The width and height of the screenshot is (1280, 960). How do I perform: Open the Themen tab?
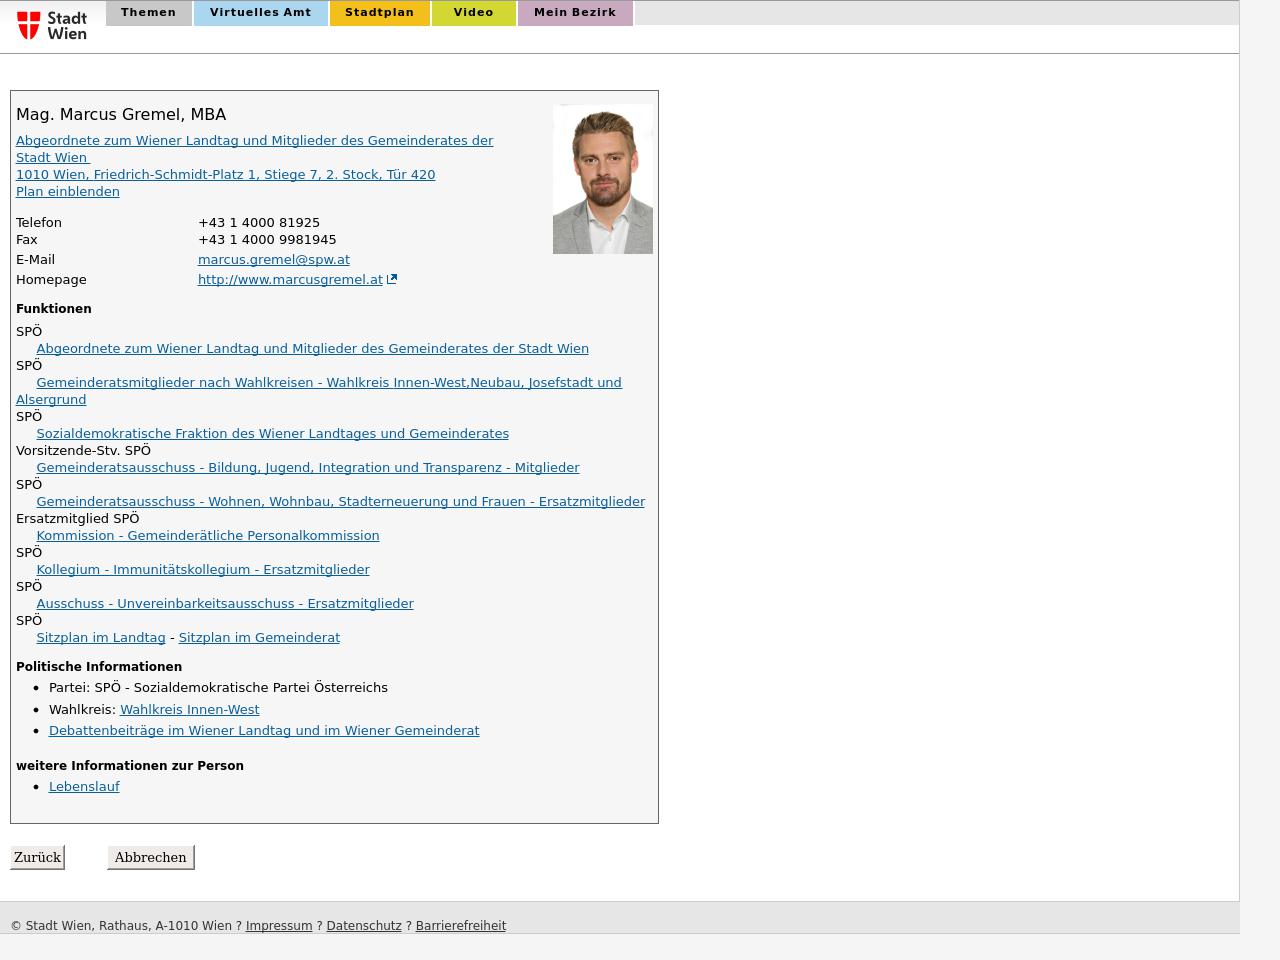pos(149,13)
